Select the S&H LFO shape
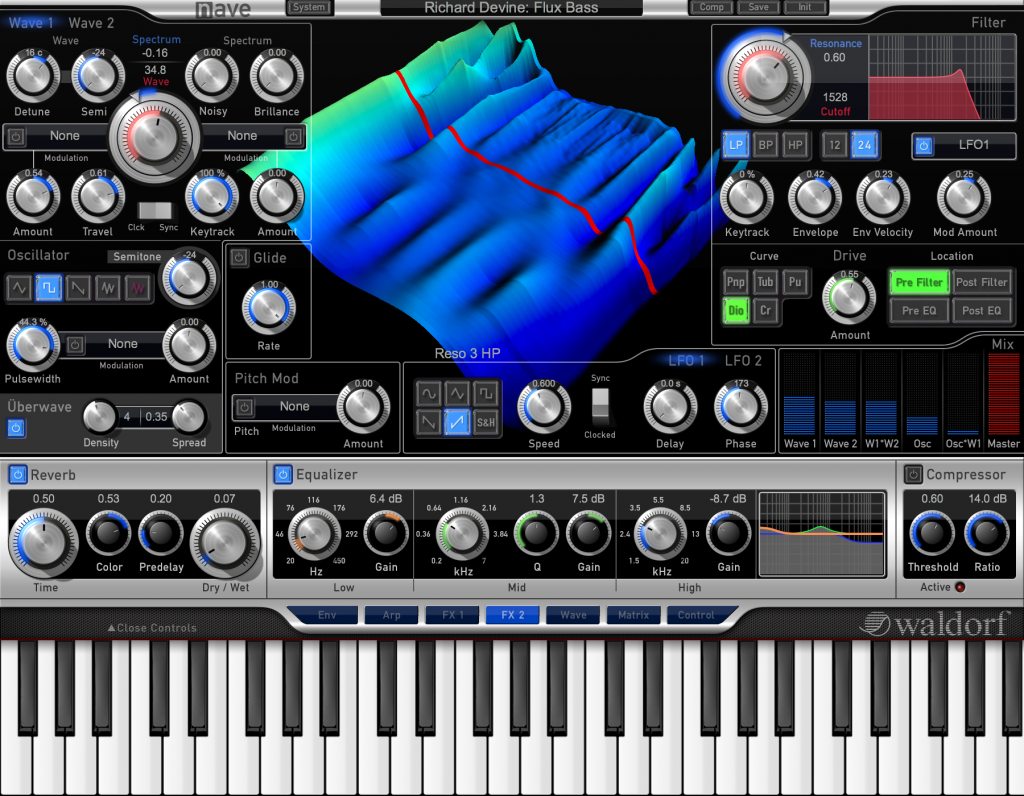The height and width of the screenshot is (796, 1024). [487, 423]
